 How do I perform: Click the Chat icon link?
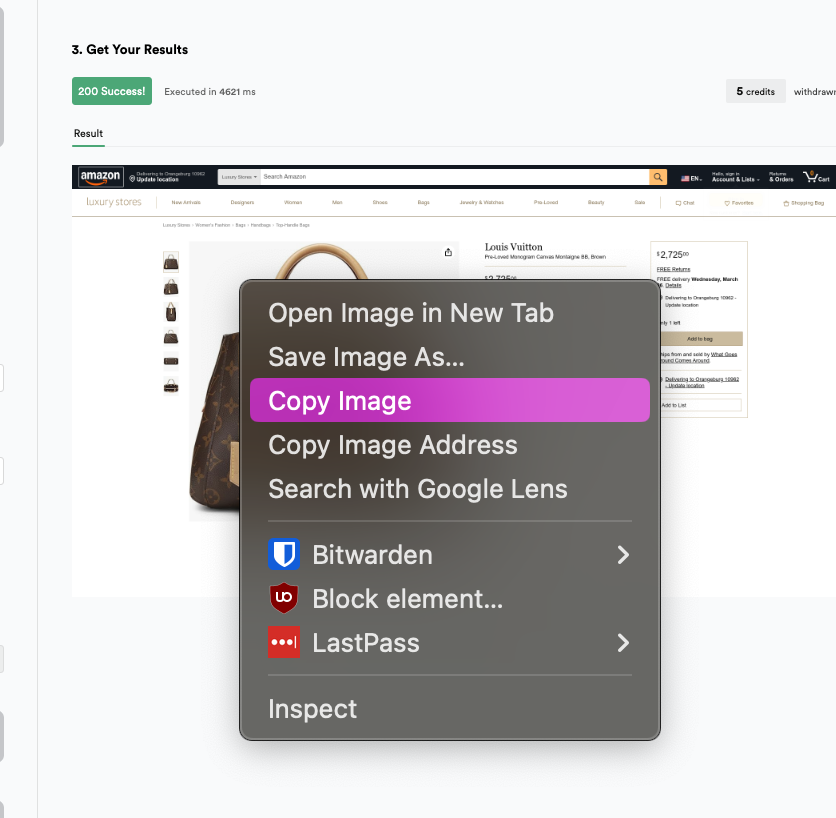[685, 203]
